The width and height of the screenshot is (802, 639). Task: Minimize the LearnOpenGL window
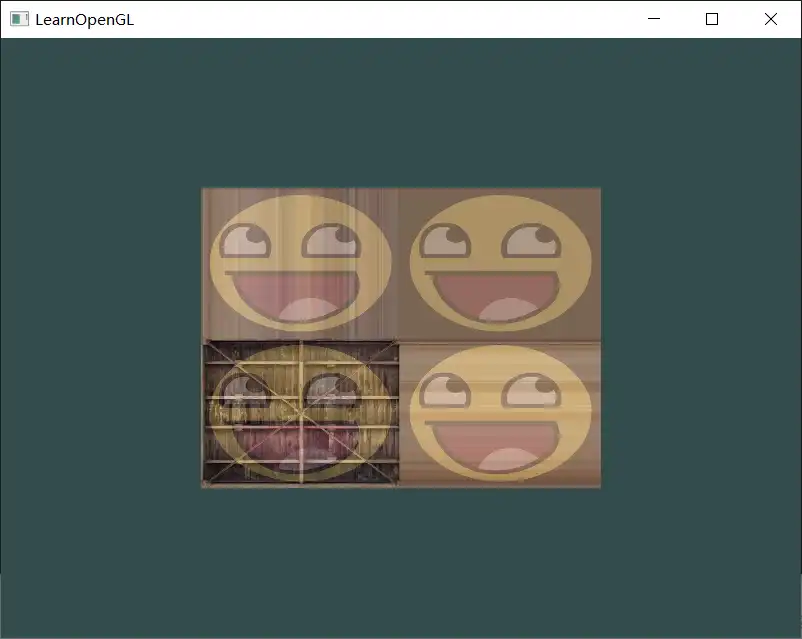click(x=654, y=19)
